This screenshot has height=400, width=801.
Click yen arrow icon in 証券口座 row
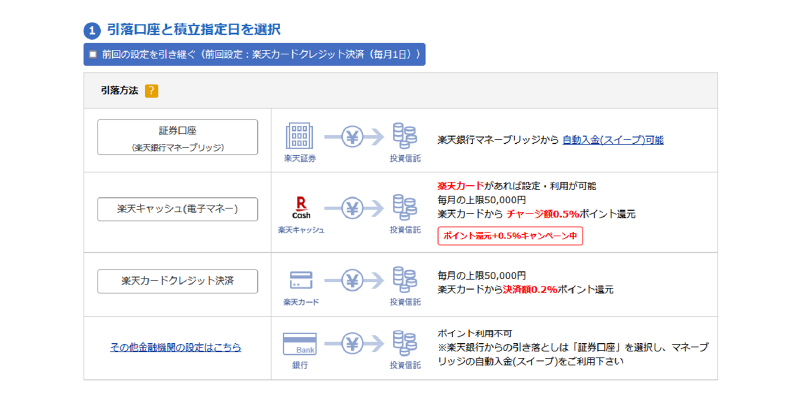pyautogui.click(x=353, y=136)
